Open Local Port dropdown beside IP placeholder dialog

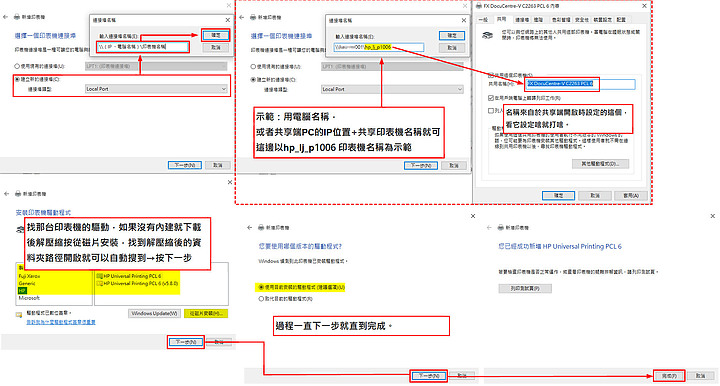(x=156, y=89)
